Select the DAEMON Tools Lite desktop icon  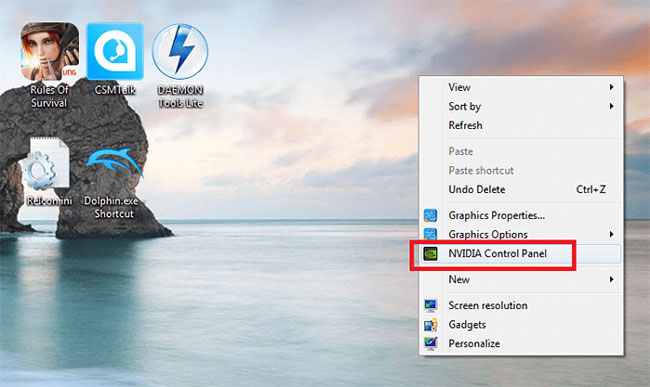pyautogui.click(x=180, y=52)
